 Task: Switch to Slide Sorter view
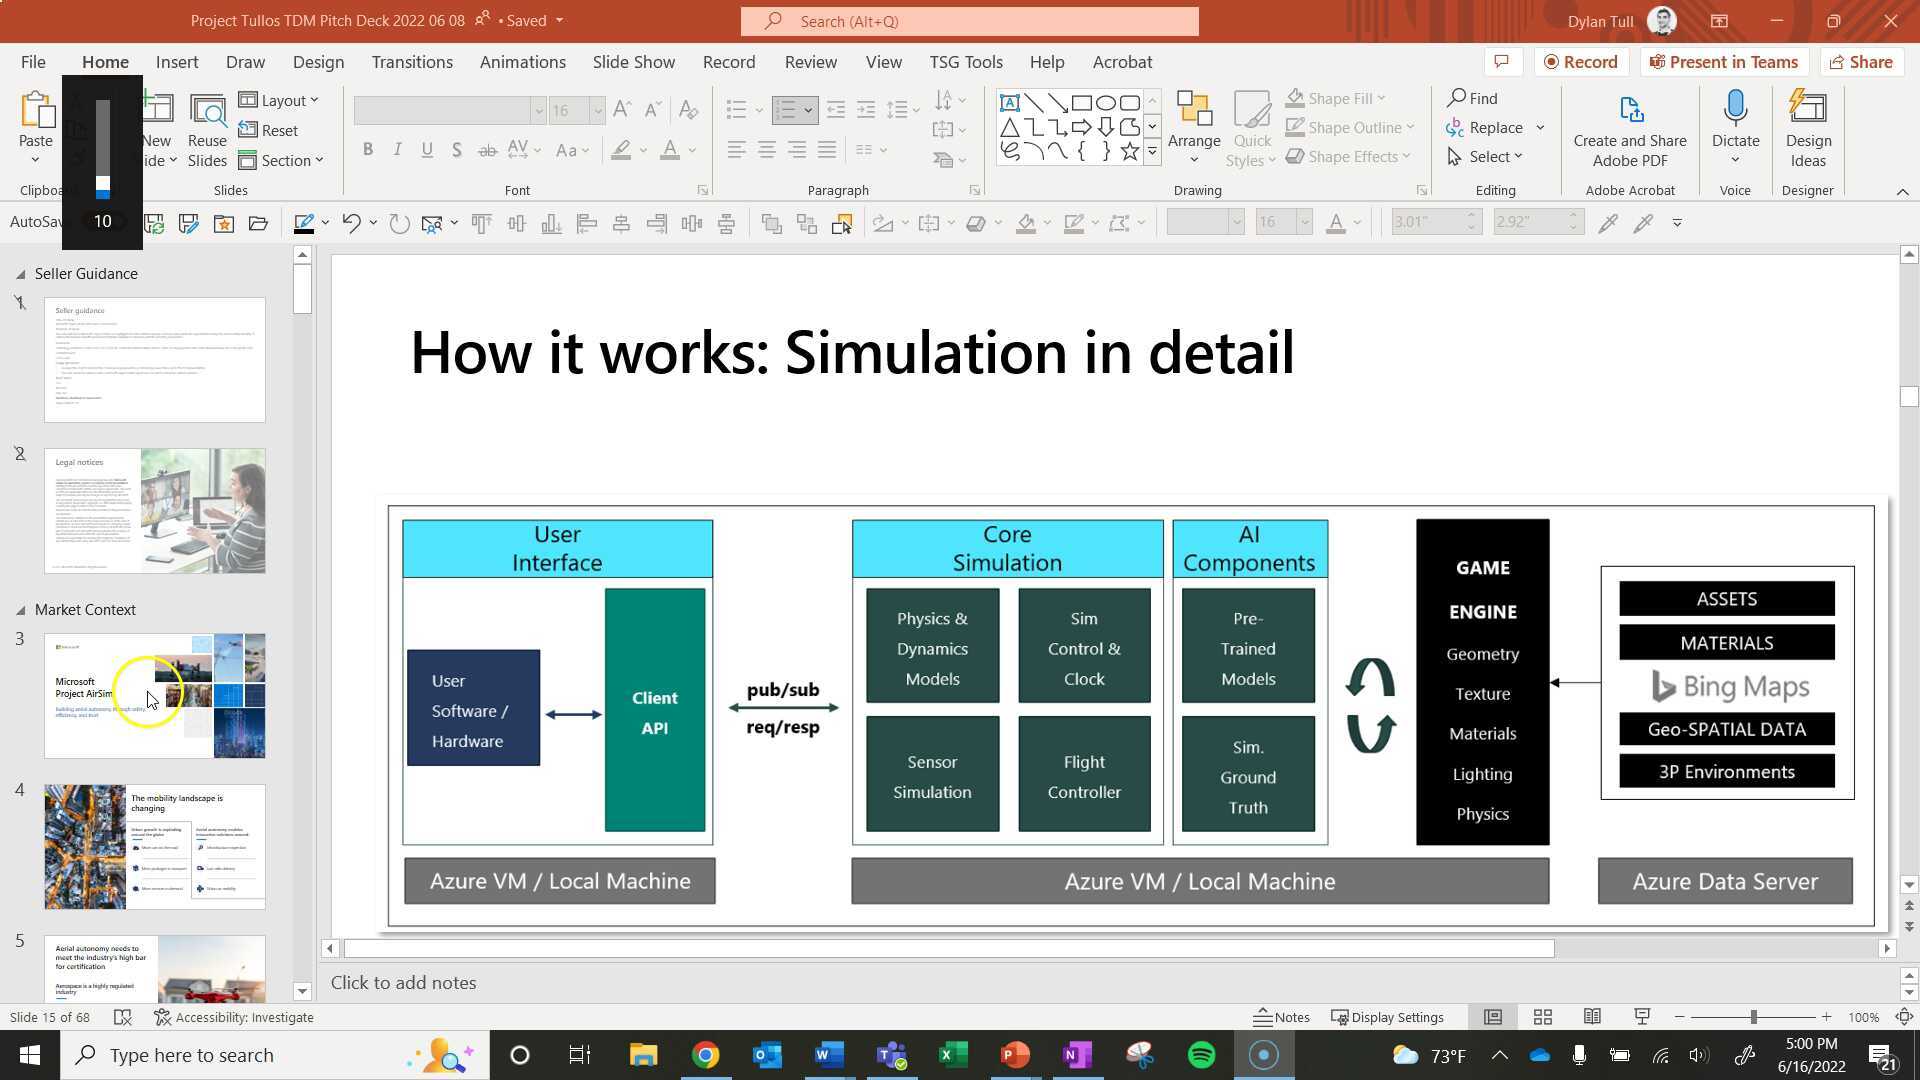tap(1542, 1017)
